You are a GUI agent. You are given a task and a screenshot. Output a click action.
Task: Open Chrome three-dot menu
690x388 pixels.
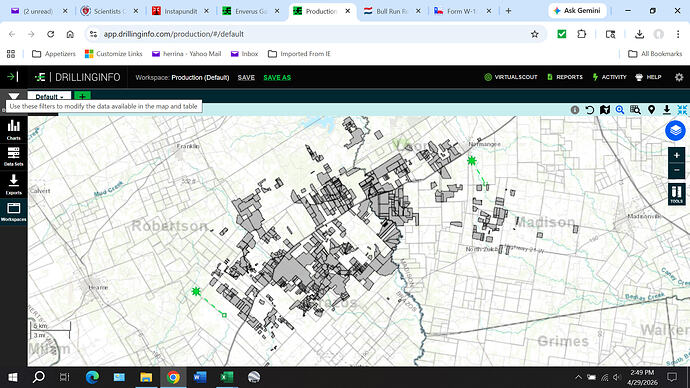678,34
